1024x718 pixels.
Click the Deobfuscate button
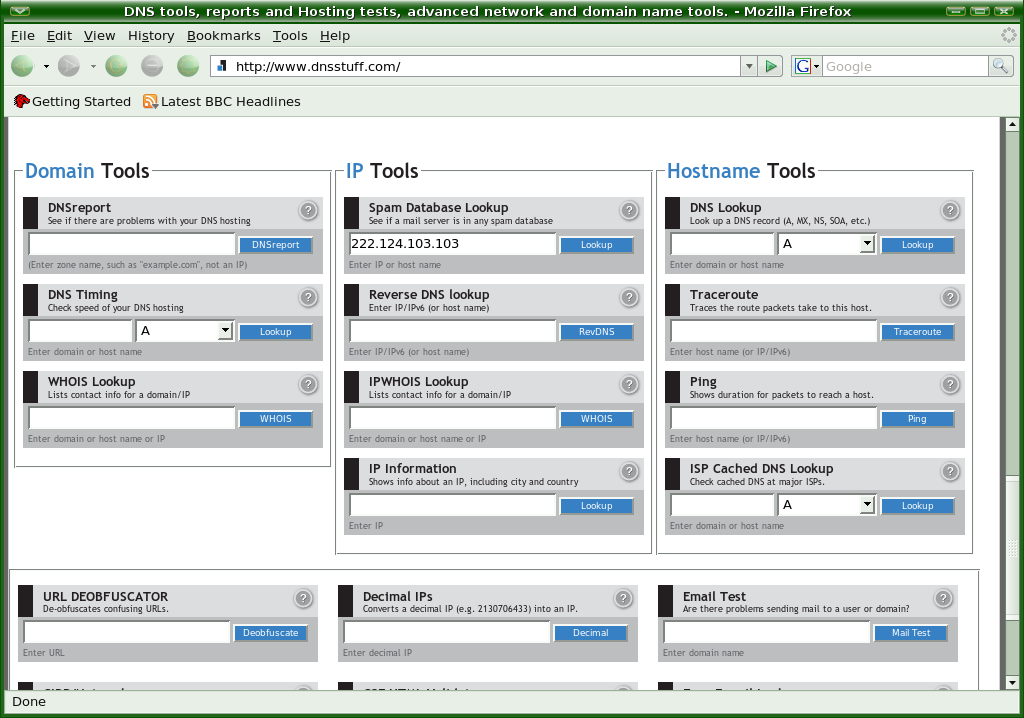pyautogui.click(x=270, y=632)
